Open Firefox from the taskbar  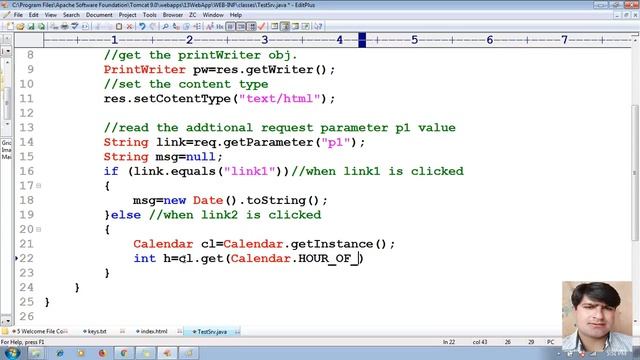[x=102, y=353]
